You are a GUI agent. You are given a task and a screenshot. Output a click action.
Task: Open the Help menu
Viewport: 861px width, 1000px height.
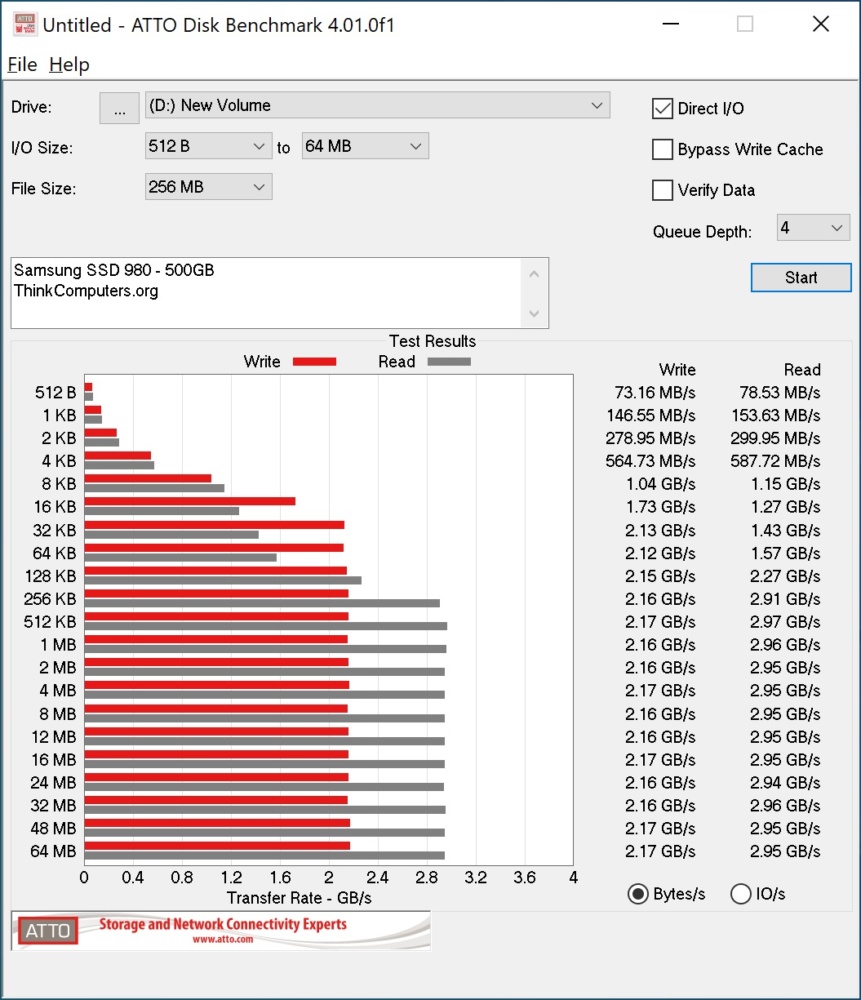(69, 64)
